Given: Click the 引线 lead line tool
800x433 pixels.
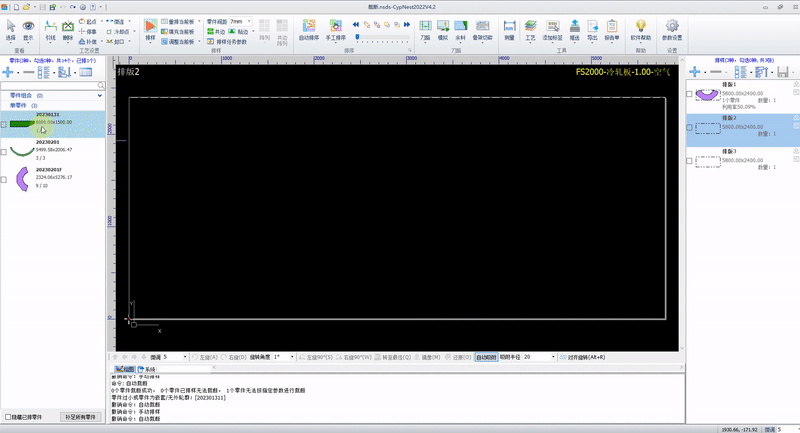Looking at the screenshot, I should pyautogui.click(x=50, y=27).
